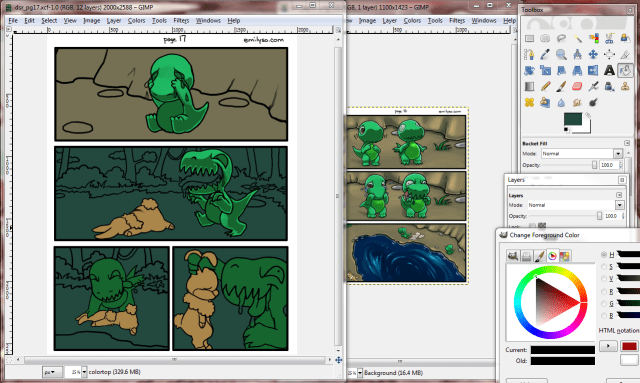Choose the G green radio button

point(604,303)
